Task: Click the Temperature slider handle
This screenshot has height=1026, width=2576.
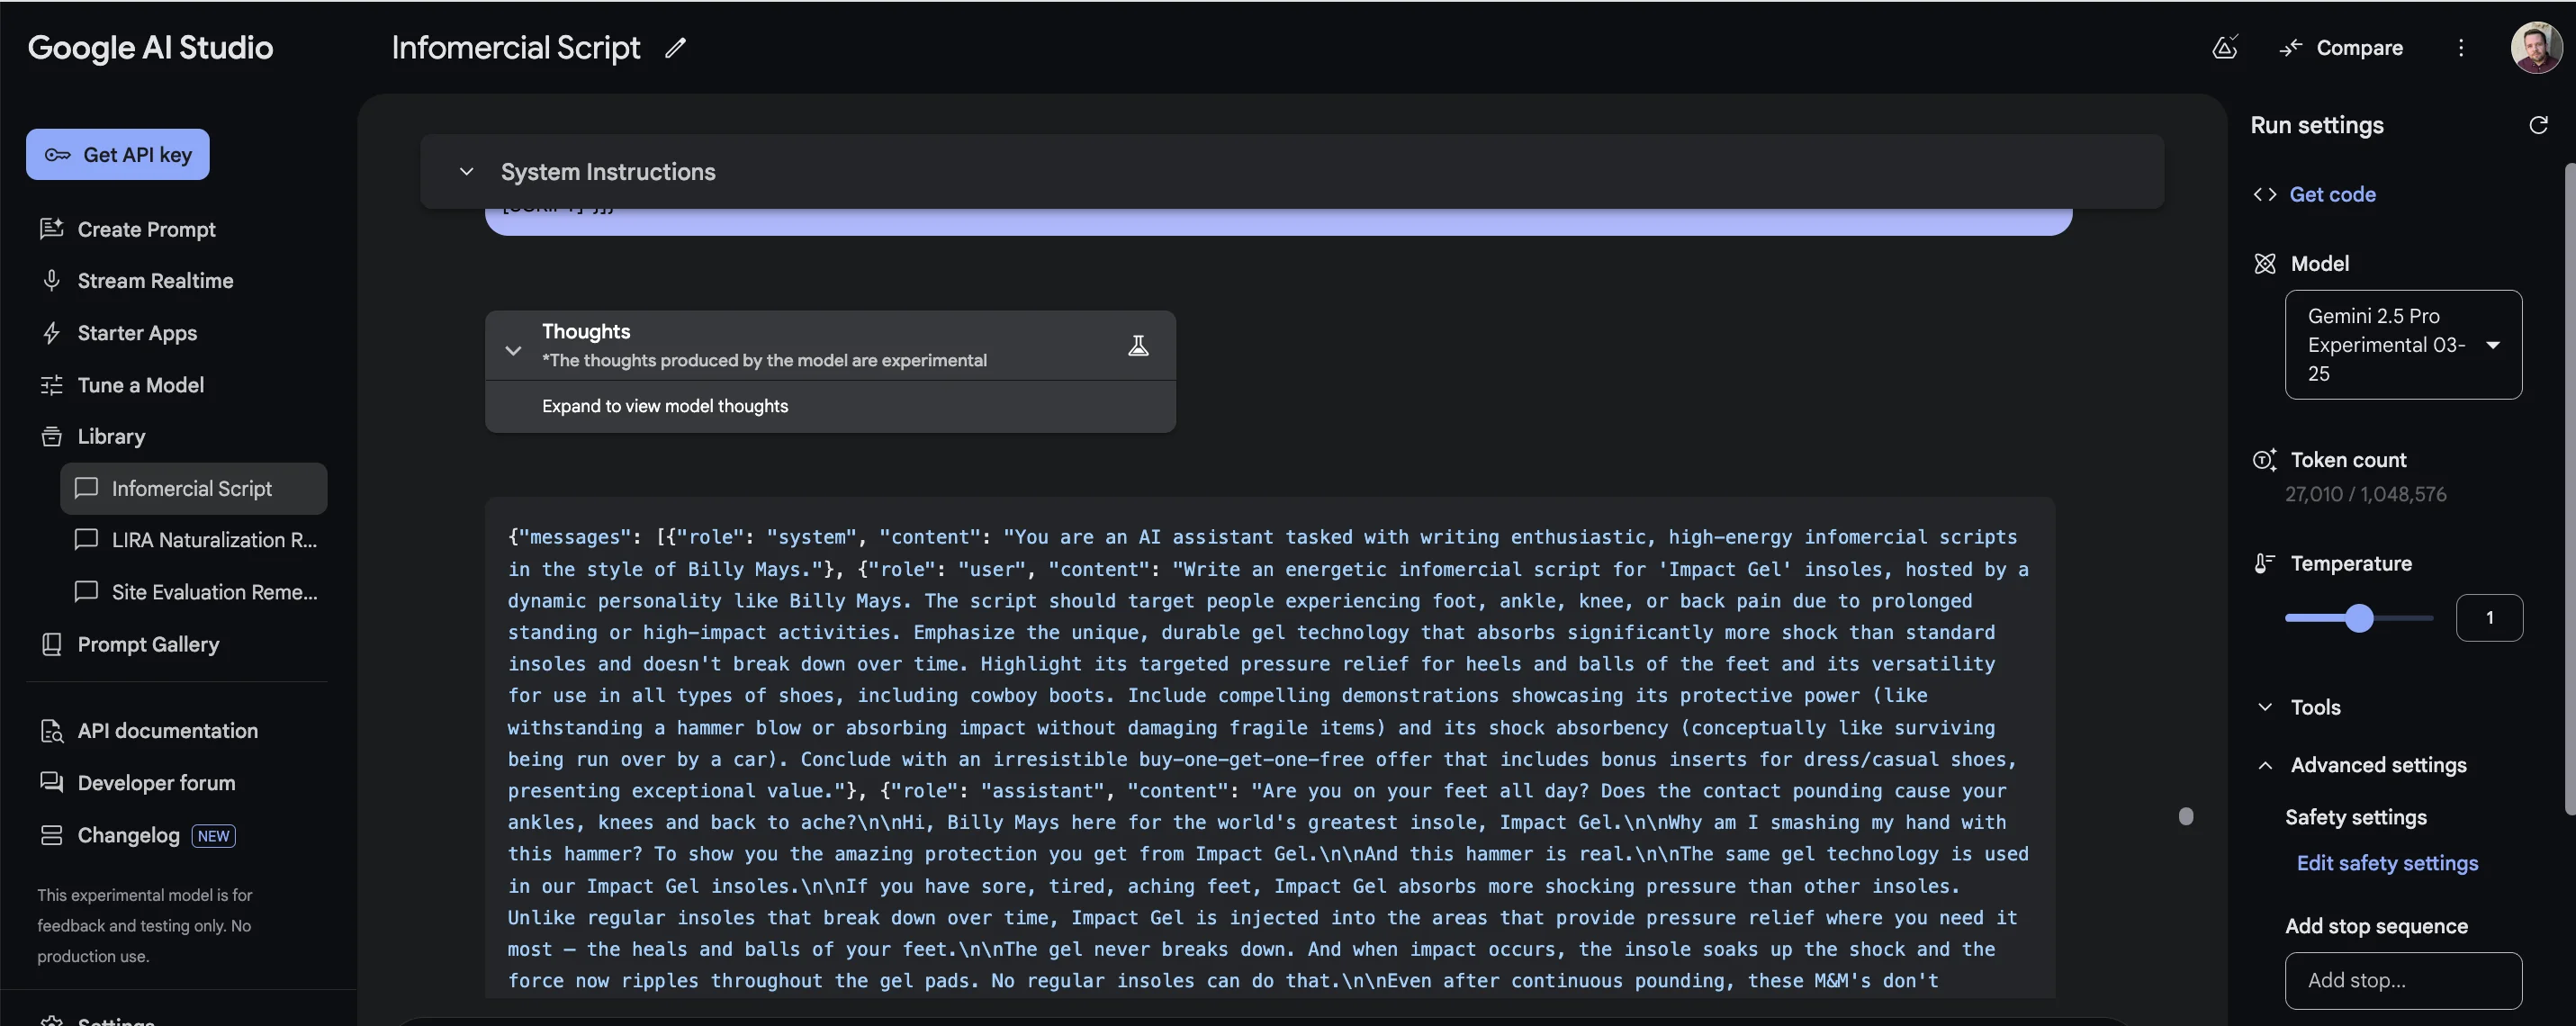Action: [x=2359, y=618]
